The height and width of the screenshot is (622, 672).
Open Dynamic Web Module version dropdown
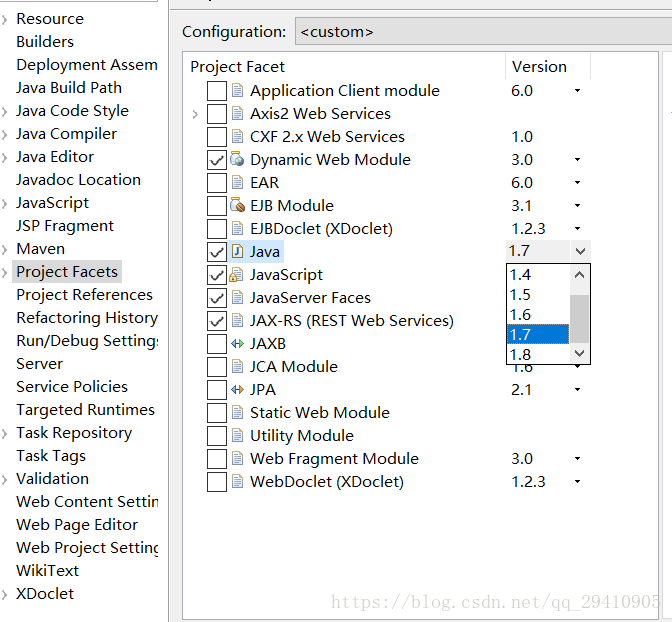[577, 159]
